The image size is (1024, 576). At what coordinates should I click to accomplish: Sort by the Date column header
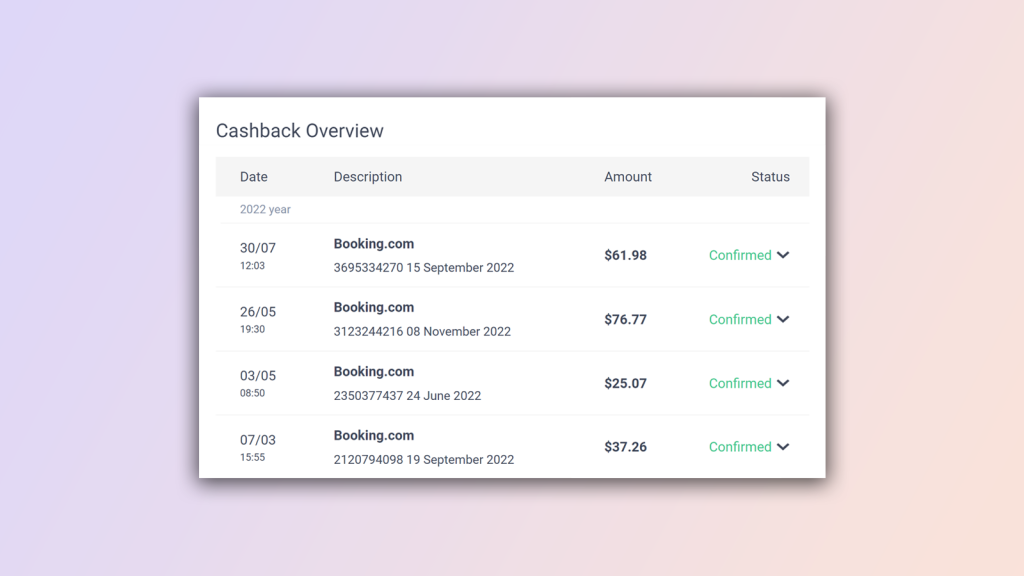(253, 177)
